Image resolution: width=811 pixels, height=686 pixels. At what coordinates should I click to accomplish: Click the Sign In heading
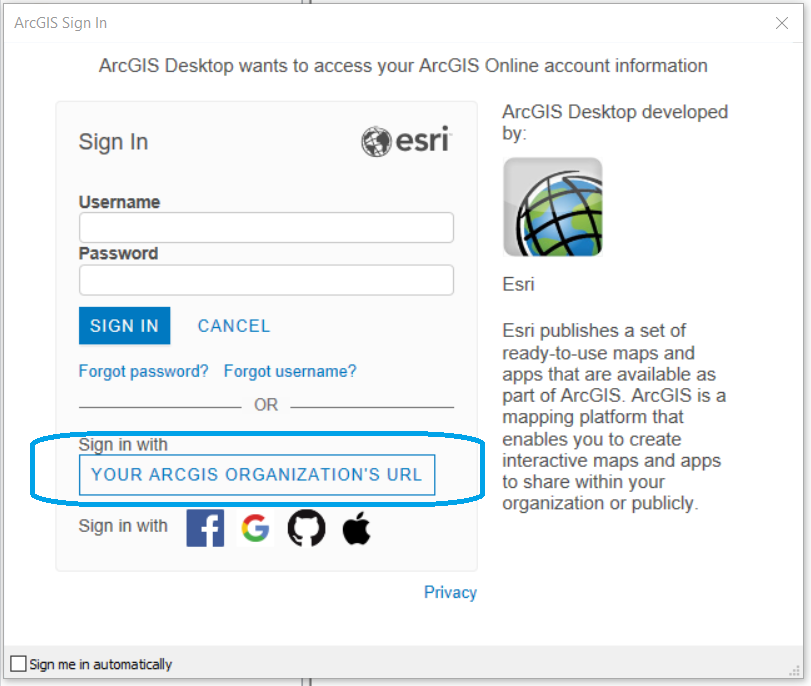coord(113,142)
